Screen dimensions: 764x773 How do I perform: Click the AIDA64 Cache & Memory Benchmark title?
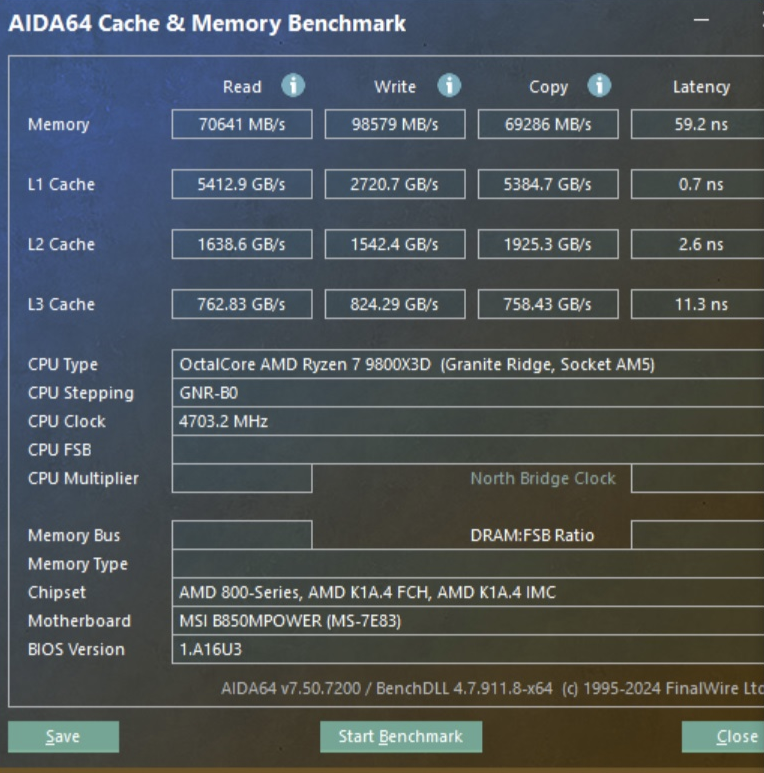[207, 23]
